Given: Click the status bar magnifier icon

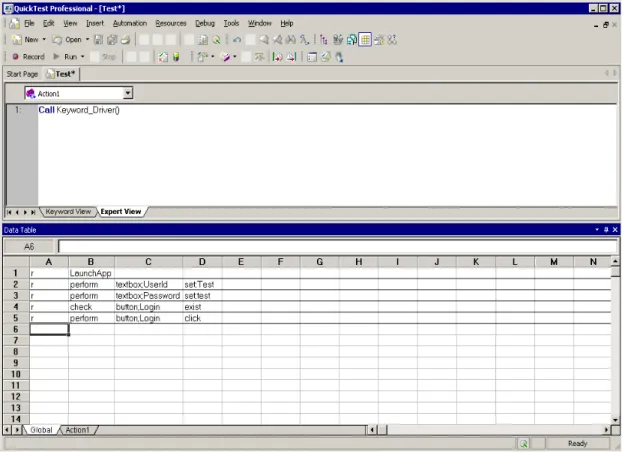Looking at the screenshot, I should 523,444.
